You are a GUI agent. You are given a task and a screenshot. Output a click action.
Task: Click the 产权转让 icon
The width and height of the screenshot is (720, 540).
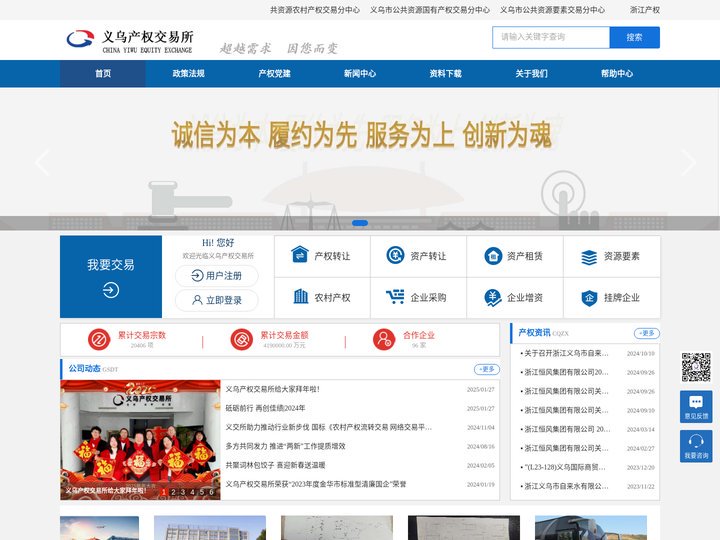pos(300,255)
